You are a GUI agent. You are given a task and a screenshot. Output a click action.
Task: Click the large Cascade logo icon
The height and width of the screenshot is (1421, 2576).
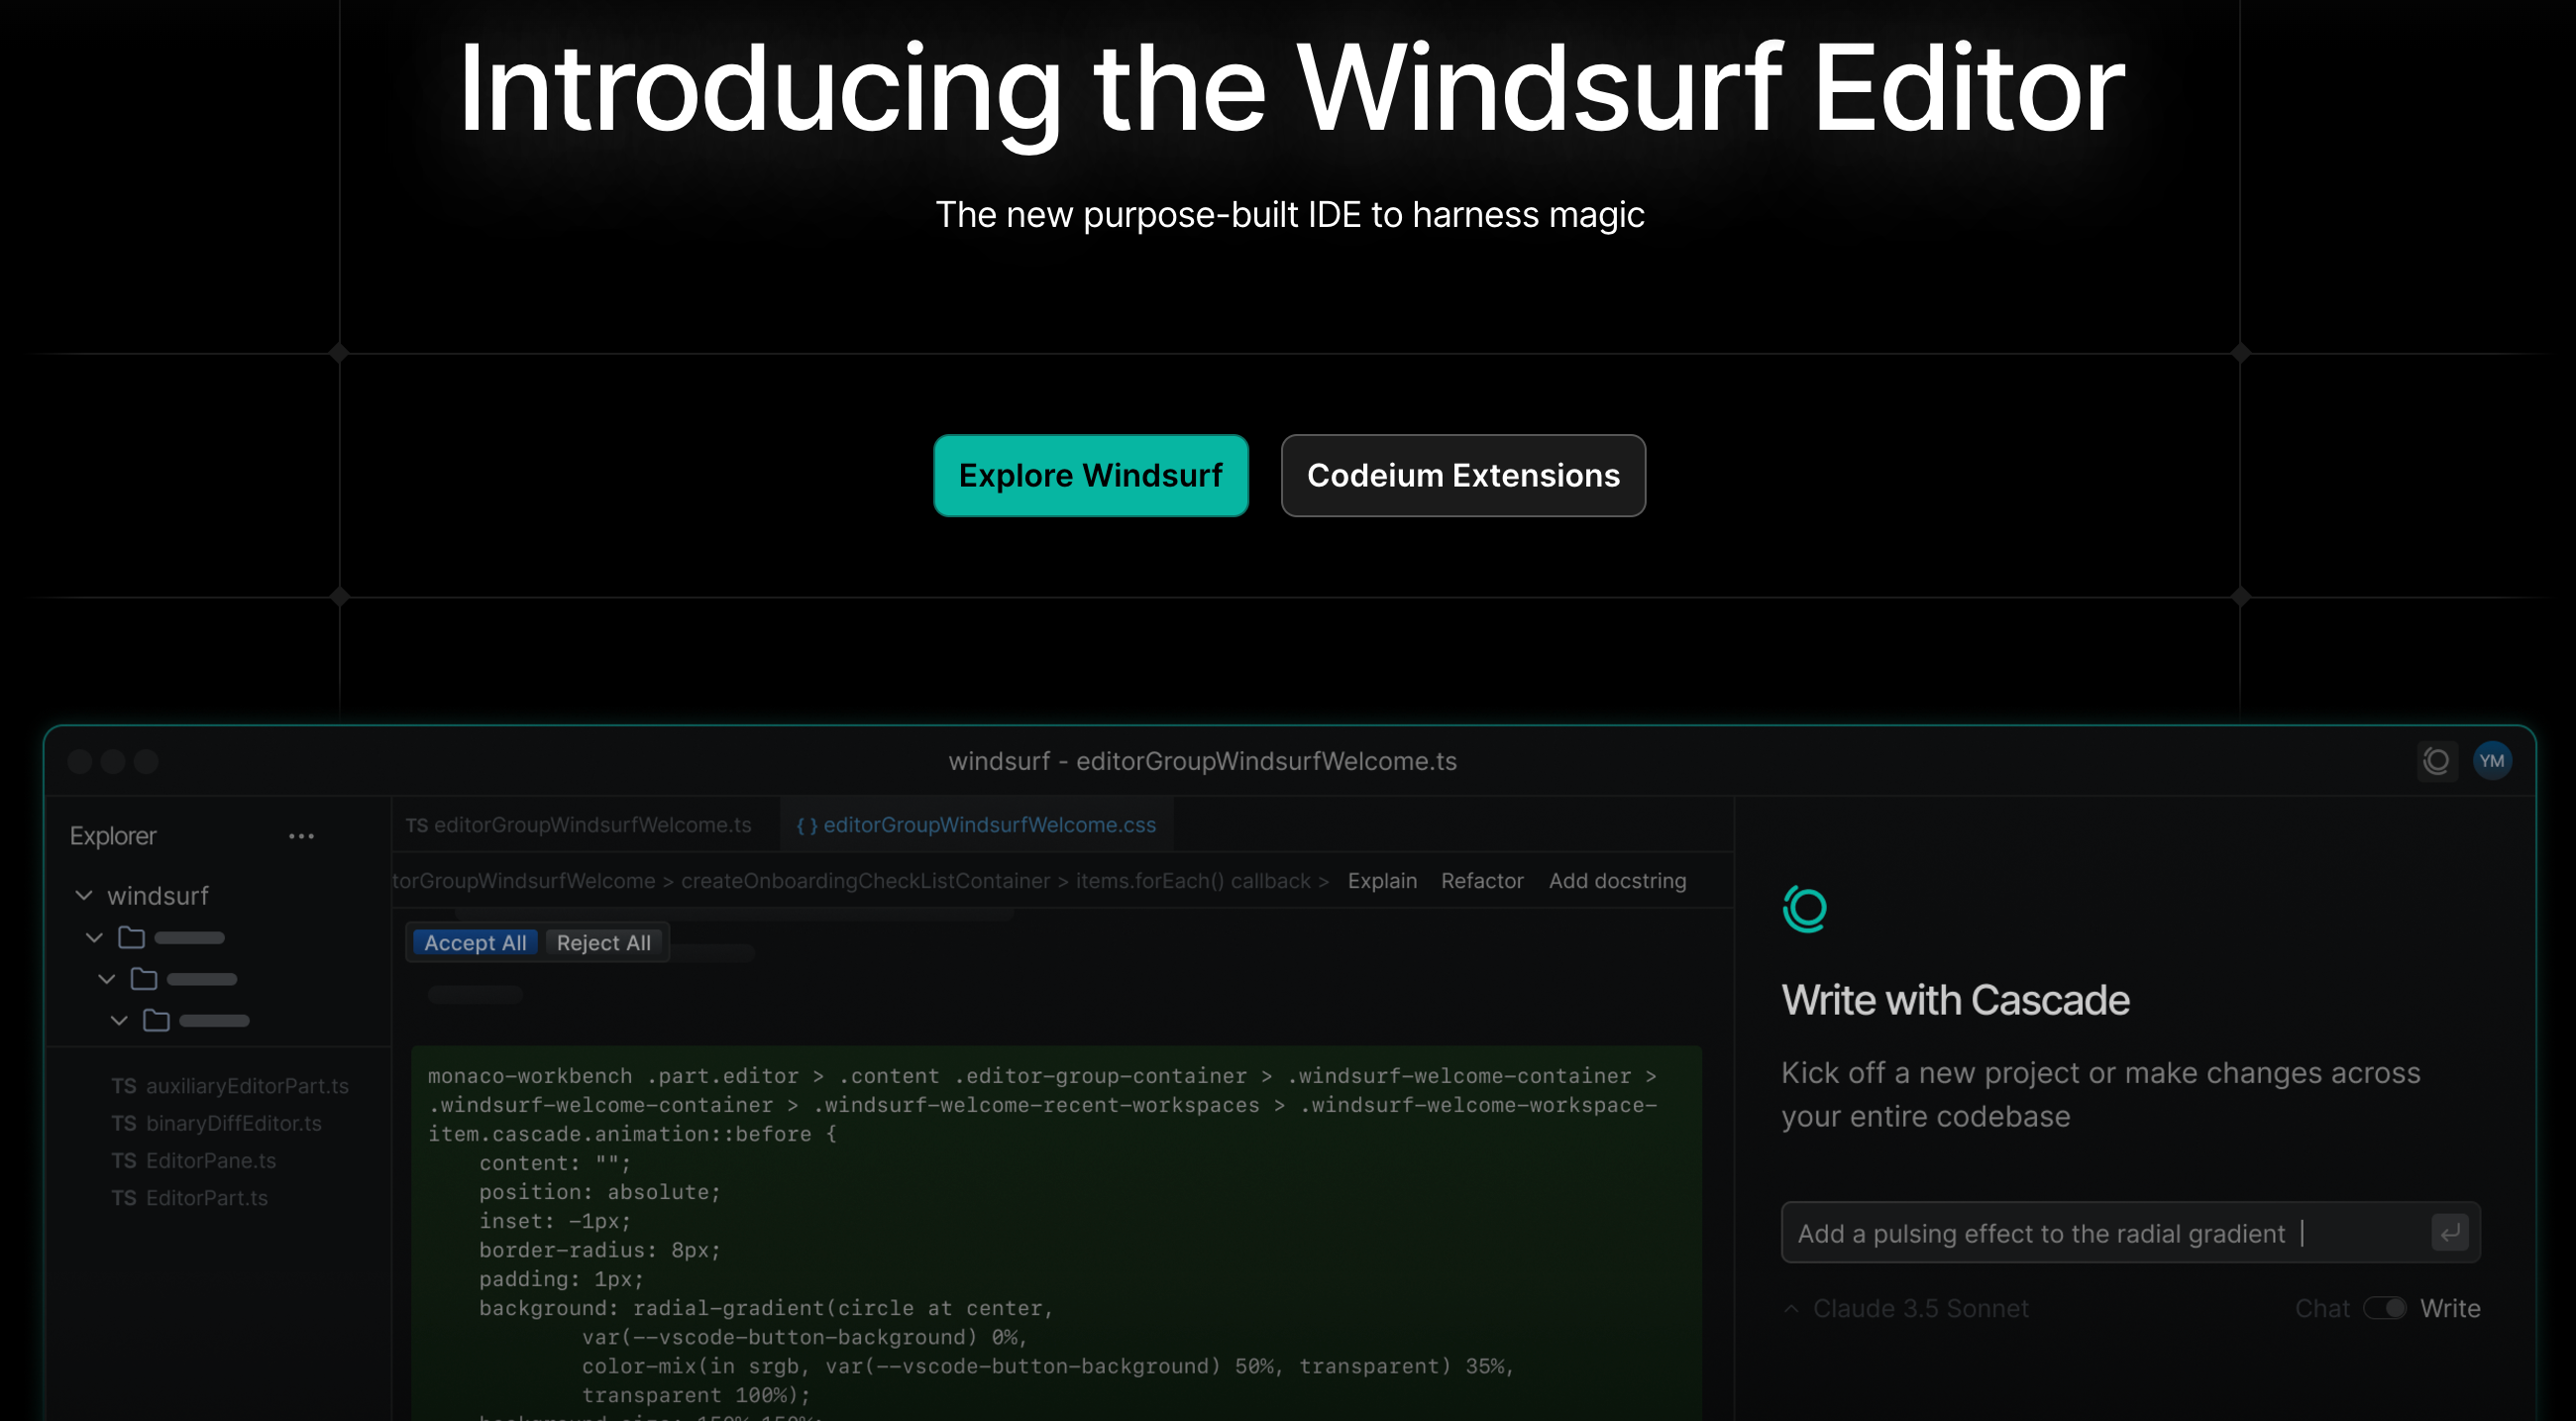coord(1805,909)
